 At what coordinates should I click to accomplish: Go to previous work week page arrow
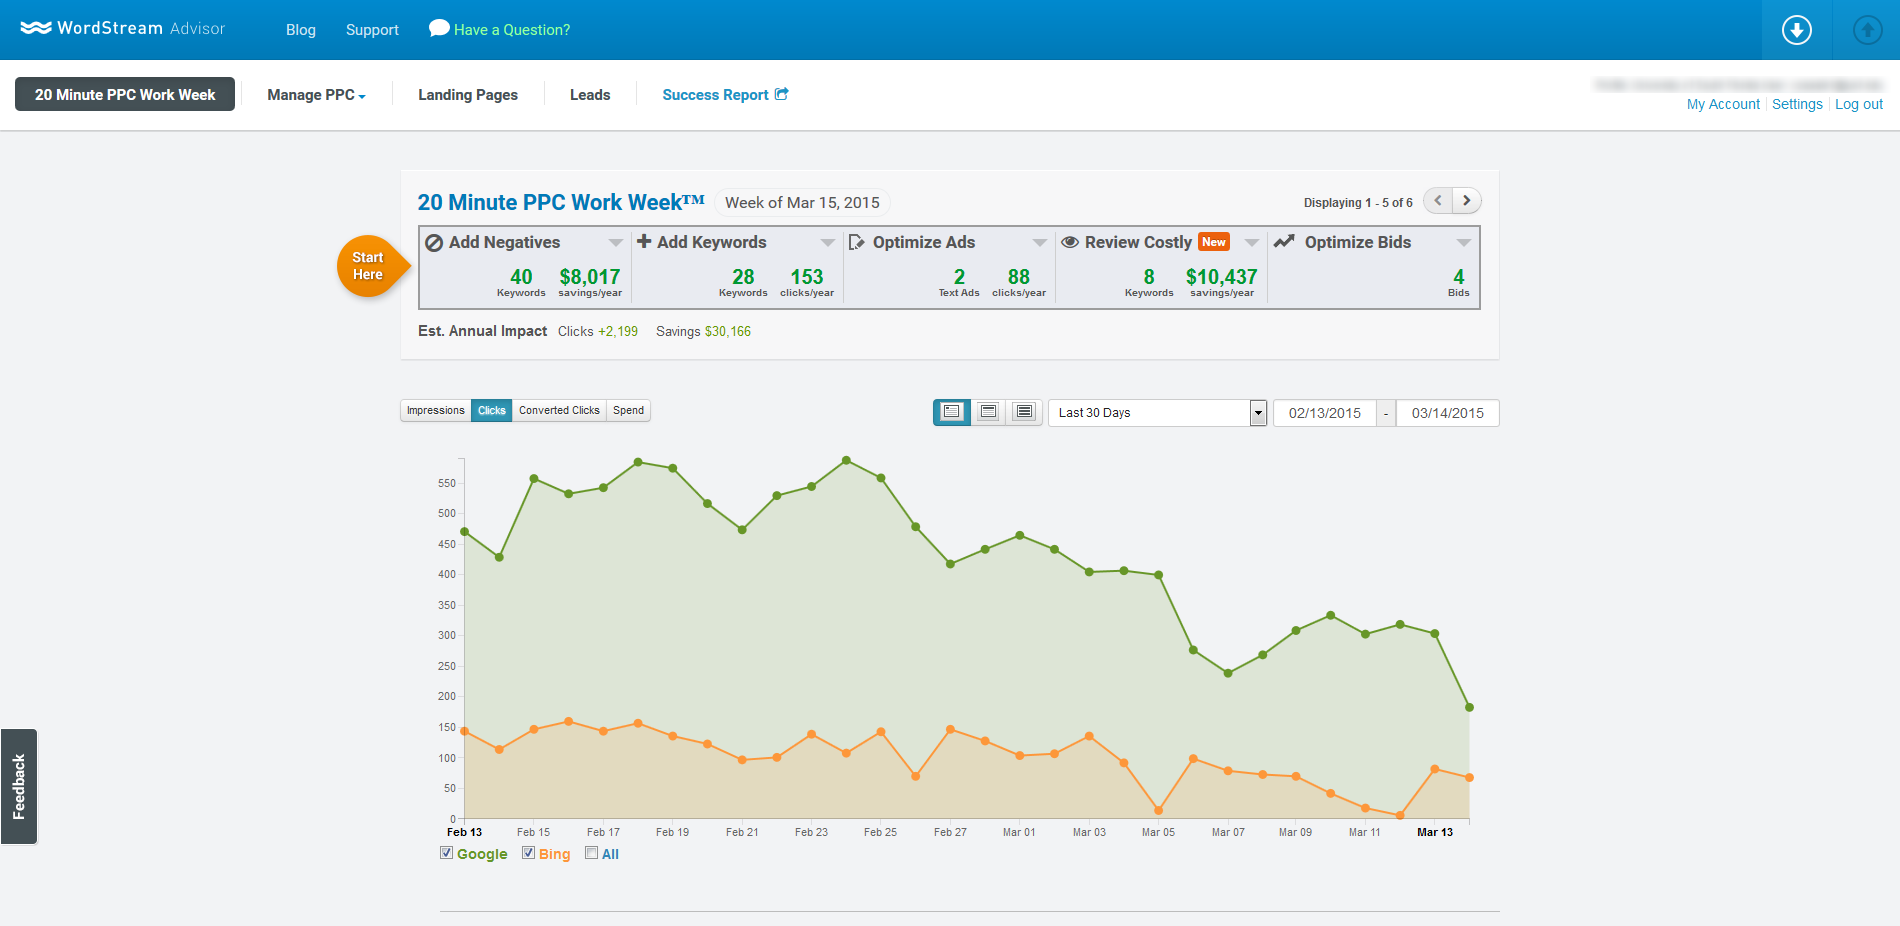(x=1438, y=200)
